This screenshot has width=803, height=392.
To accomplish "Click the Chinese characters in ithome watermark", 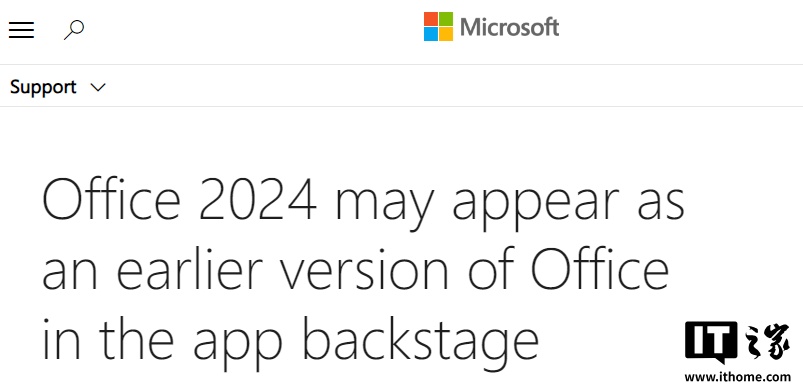I will tap(766, 341).
